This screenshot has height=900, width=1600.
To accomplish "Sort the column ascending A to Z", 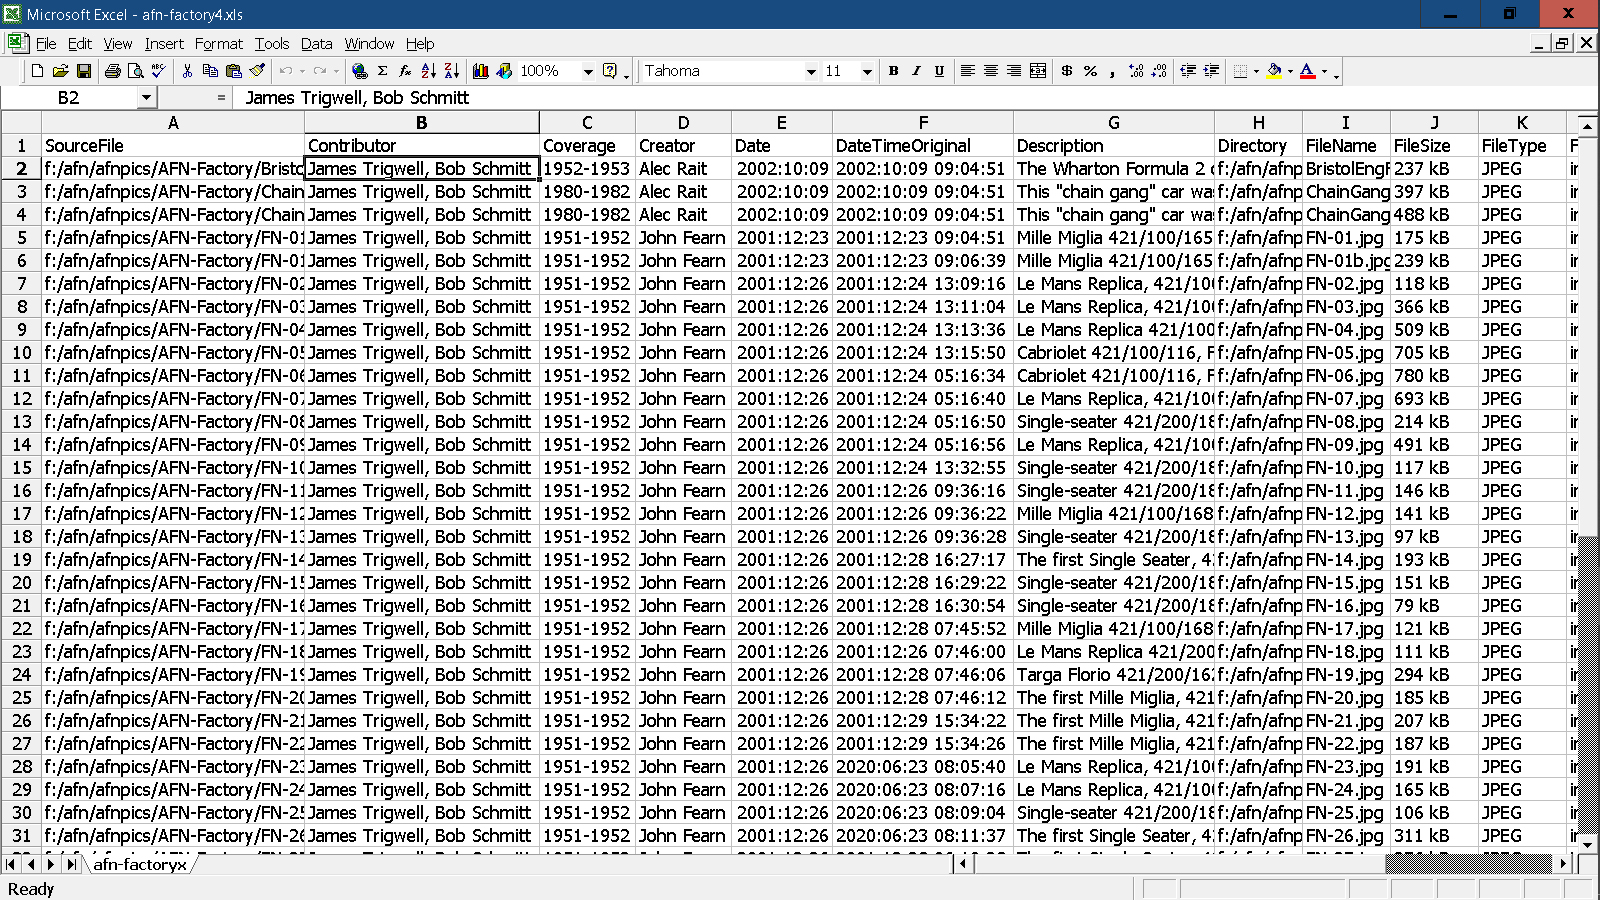I will (428, 71).
